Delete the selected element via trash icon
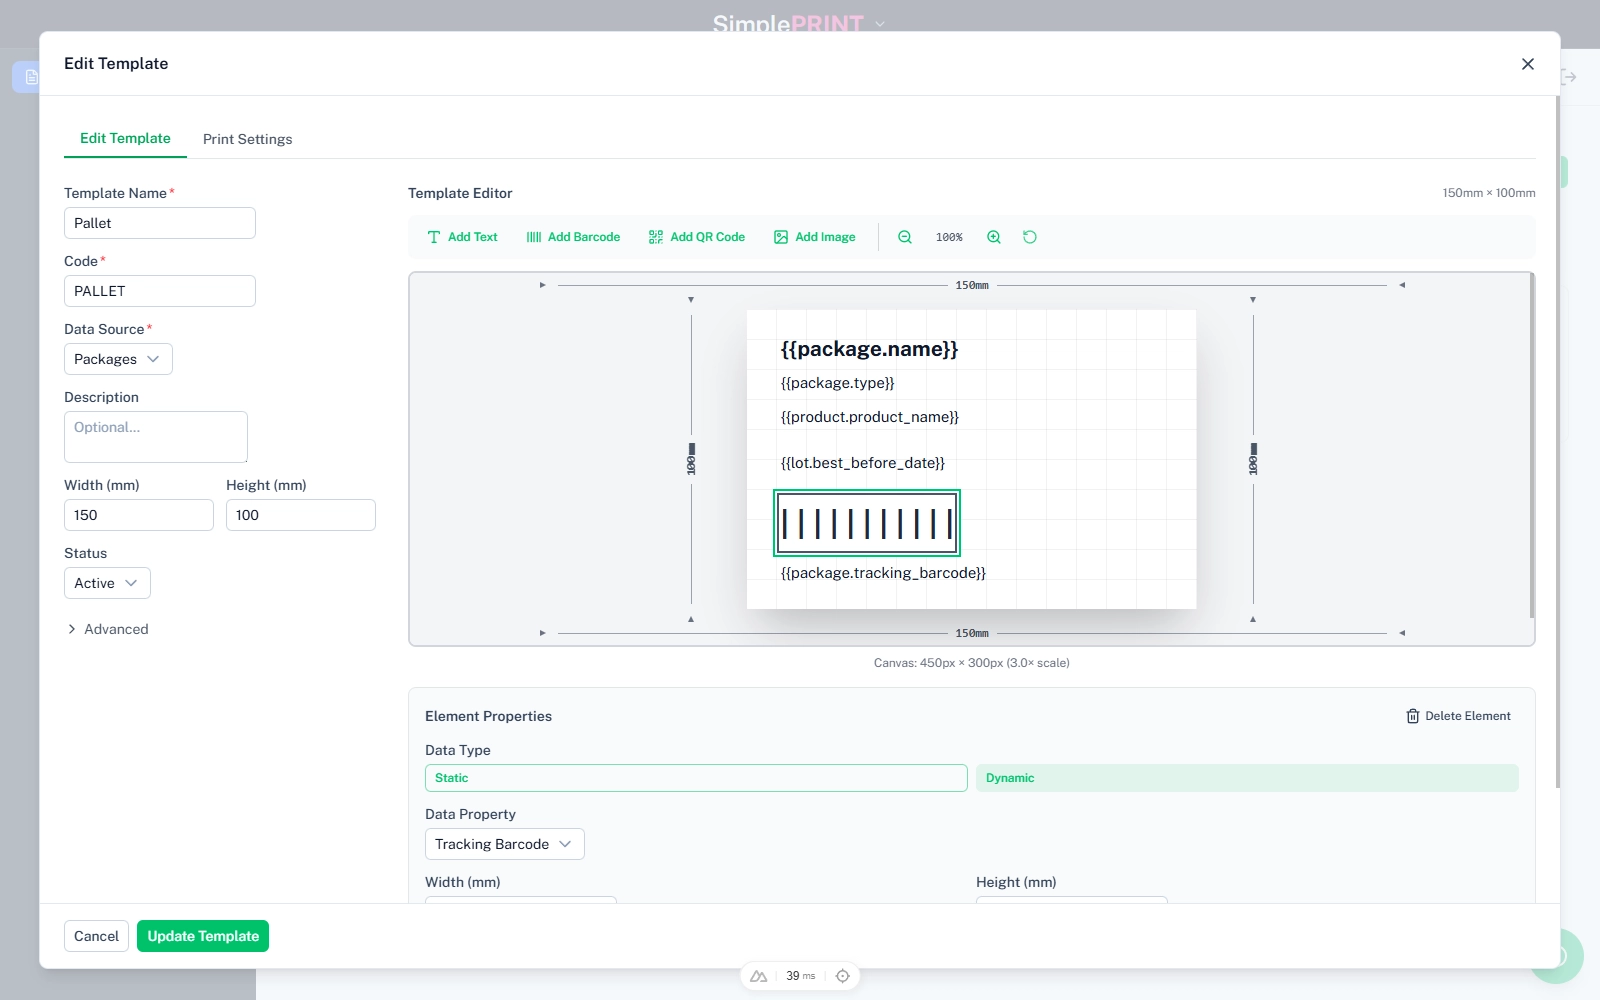 pos(1413,716)
